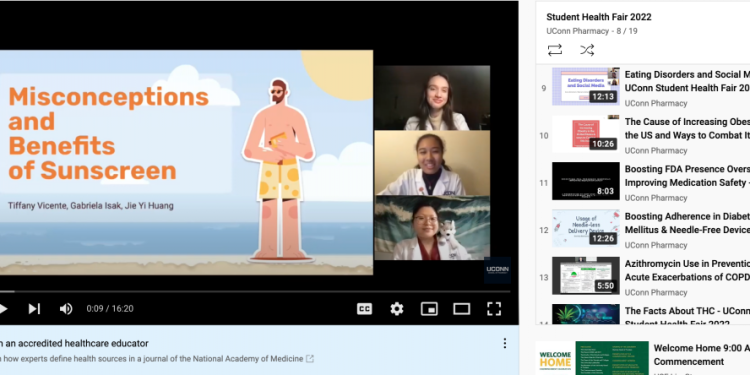
Task: Click UConn Pharmacy under the Eating Disorders video
Action: (x=656, y=103)
